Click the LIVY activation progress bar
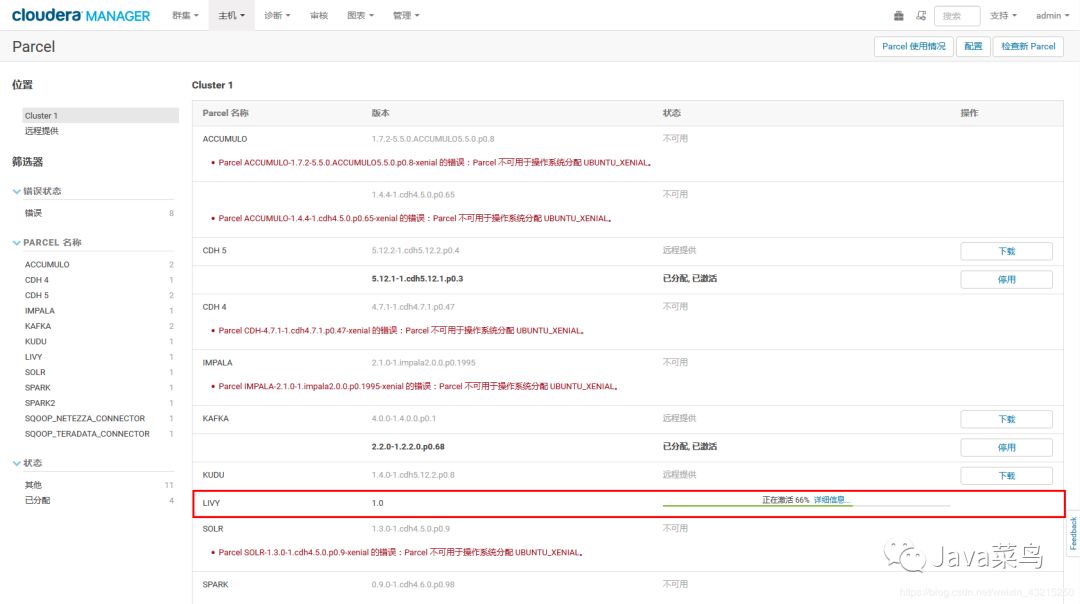This screenshot has height=604, width=1080. 806,506
